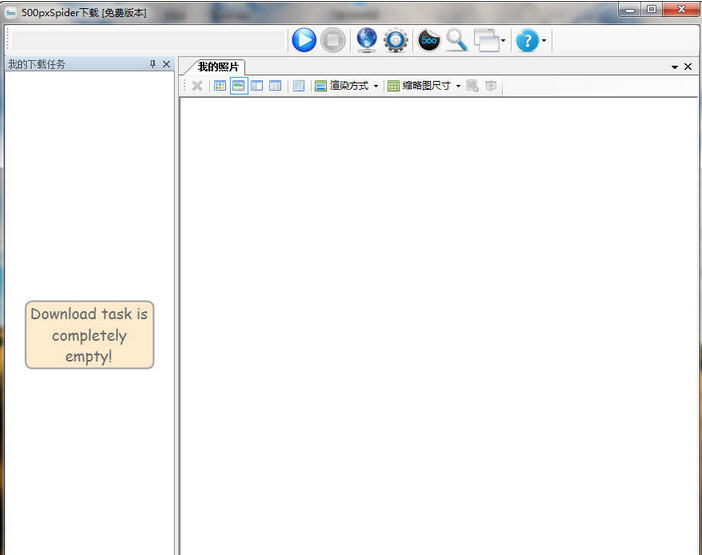Toggle the third view layout button
This screenshot has height=555, width=702.
(257, 86)
